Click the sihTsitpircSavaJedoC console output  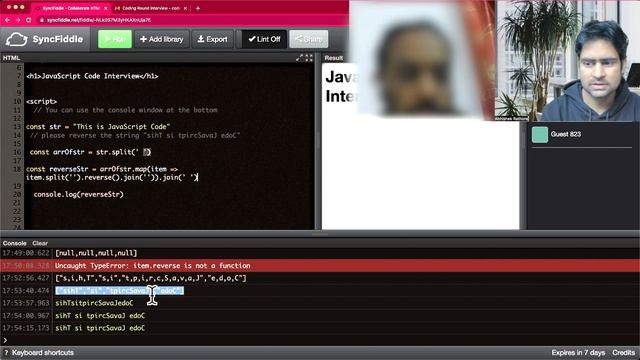(x=94, y=303)
